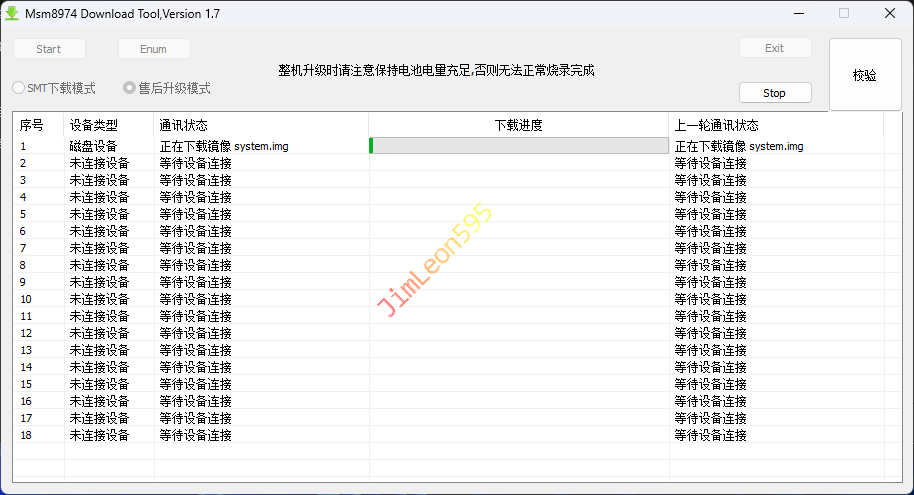Click the 下载进度 column header
The width and height of the screenshot is (914, 495).
click(518, 125)
